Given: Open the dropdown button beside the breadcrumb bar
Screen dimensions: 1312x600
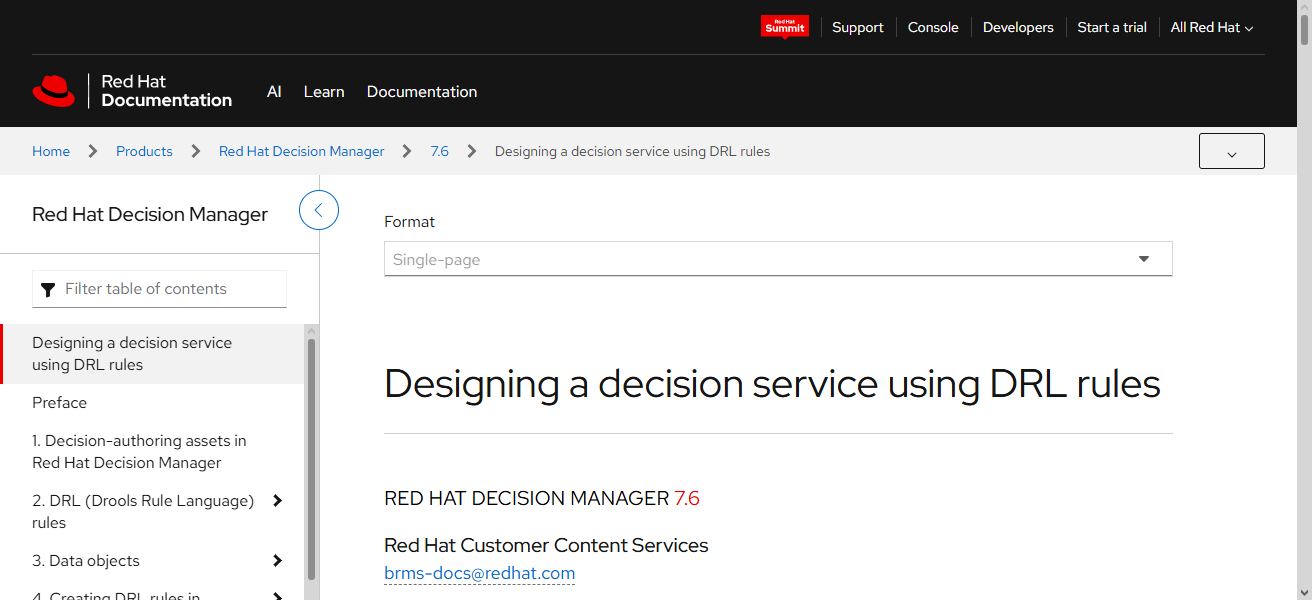Looking at the screenshot, I should click(x=1231, y=150).
